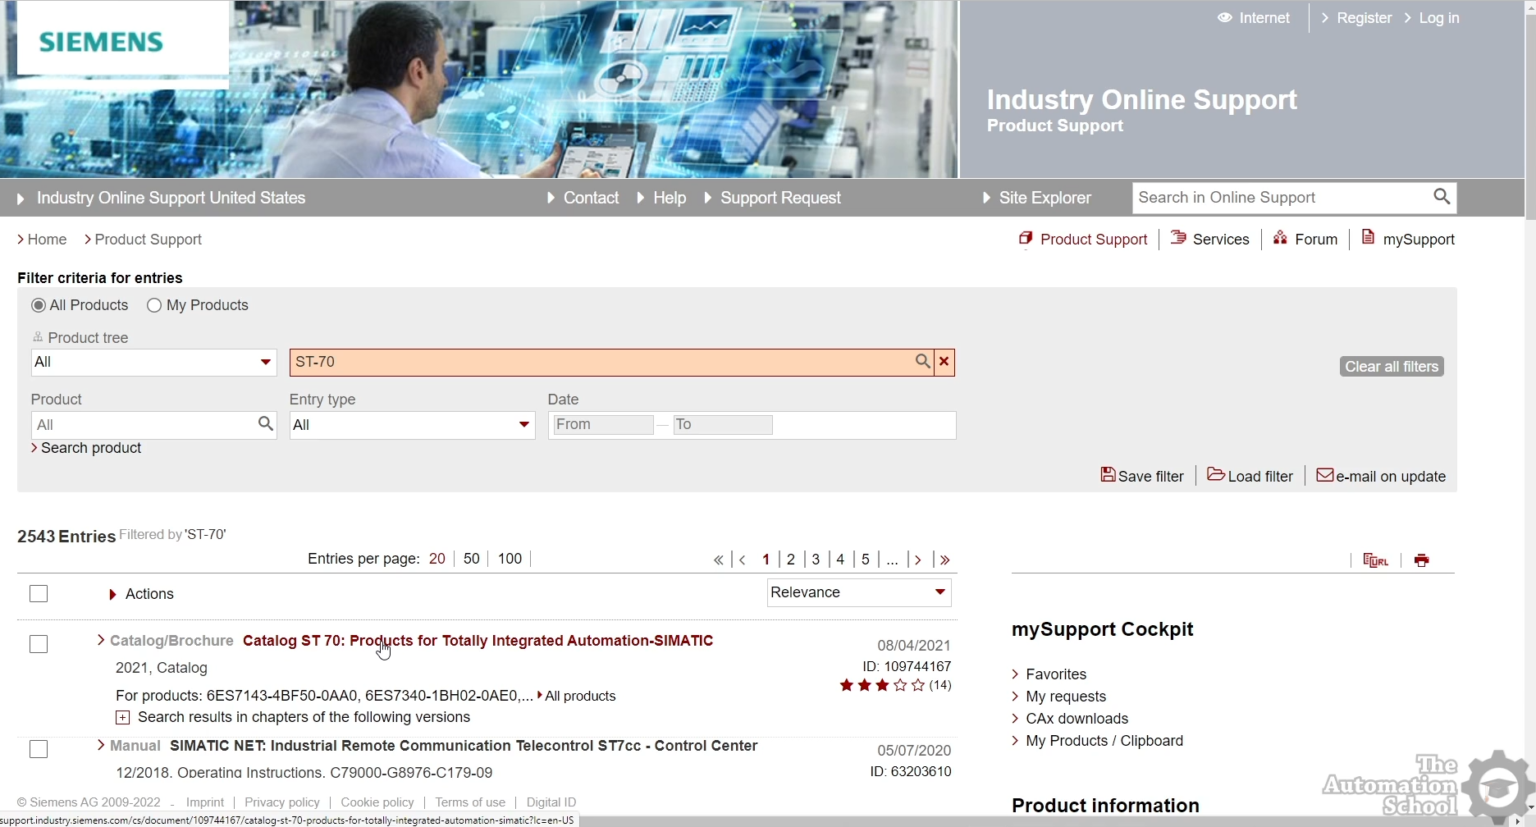Image resolution: width=1536 pixels, height=827 pixels.
Task: Click the search magnifier in ST-70 field
Action: click(x=922, y=362)
